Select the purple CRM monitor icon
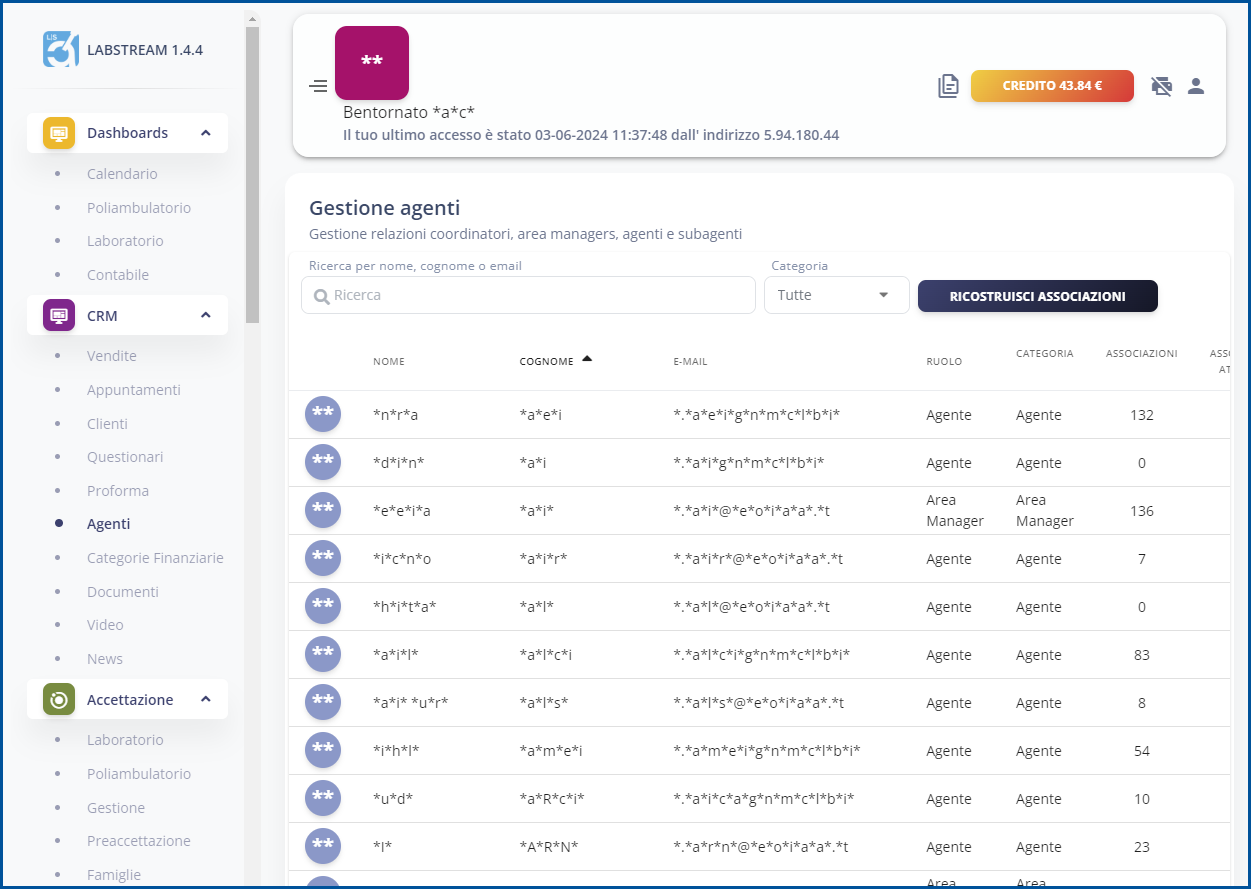This screenshot has height=889, width=1251. pyautogui.click(x=57, y=314)
